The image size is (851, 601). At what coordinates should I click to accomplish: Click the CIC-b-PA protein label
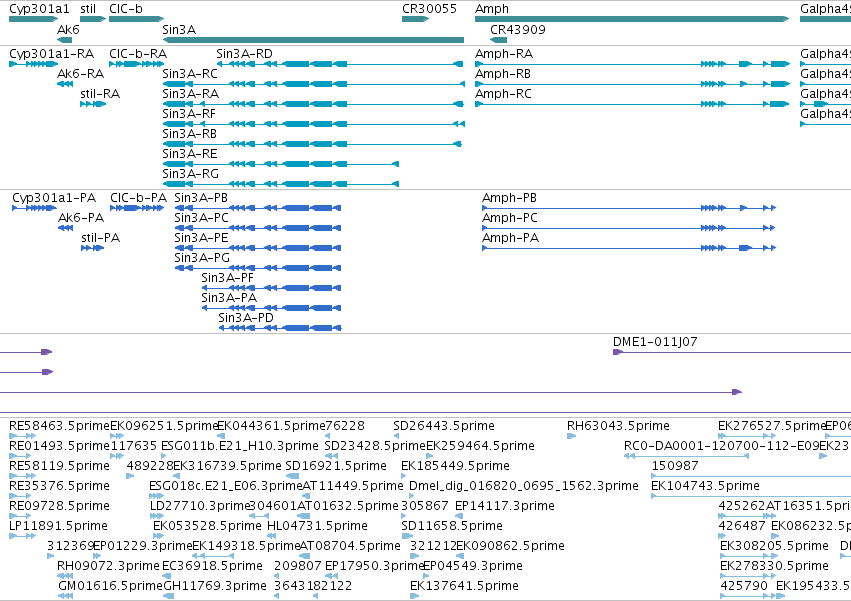(138, 198)
